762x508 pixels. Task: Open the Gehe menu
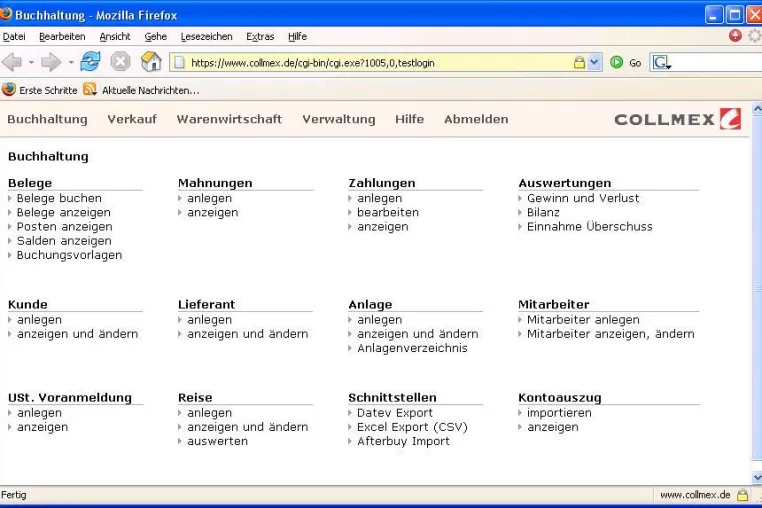click(156, 36)
